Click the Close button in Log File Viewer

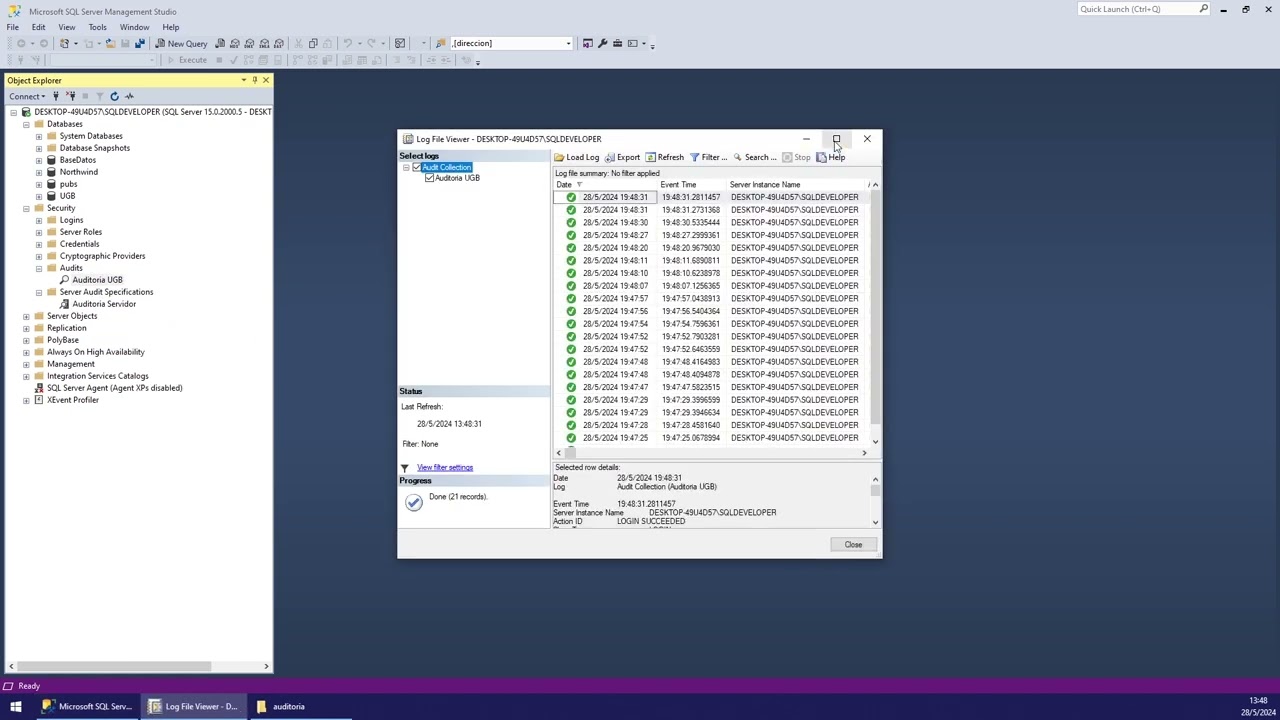pyautogui.click(x=853, y=545)
